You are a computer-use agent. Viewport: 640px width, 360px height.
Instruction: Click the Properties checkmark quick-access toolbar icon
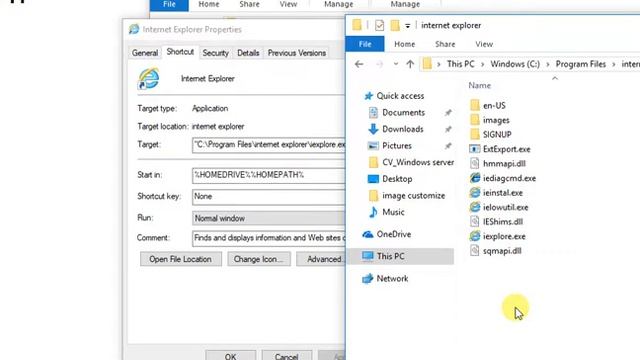pos(379,25)
